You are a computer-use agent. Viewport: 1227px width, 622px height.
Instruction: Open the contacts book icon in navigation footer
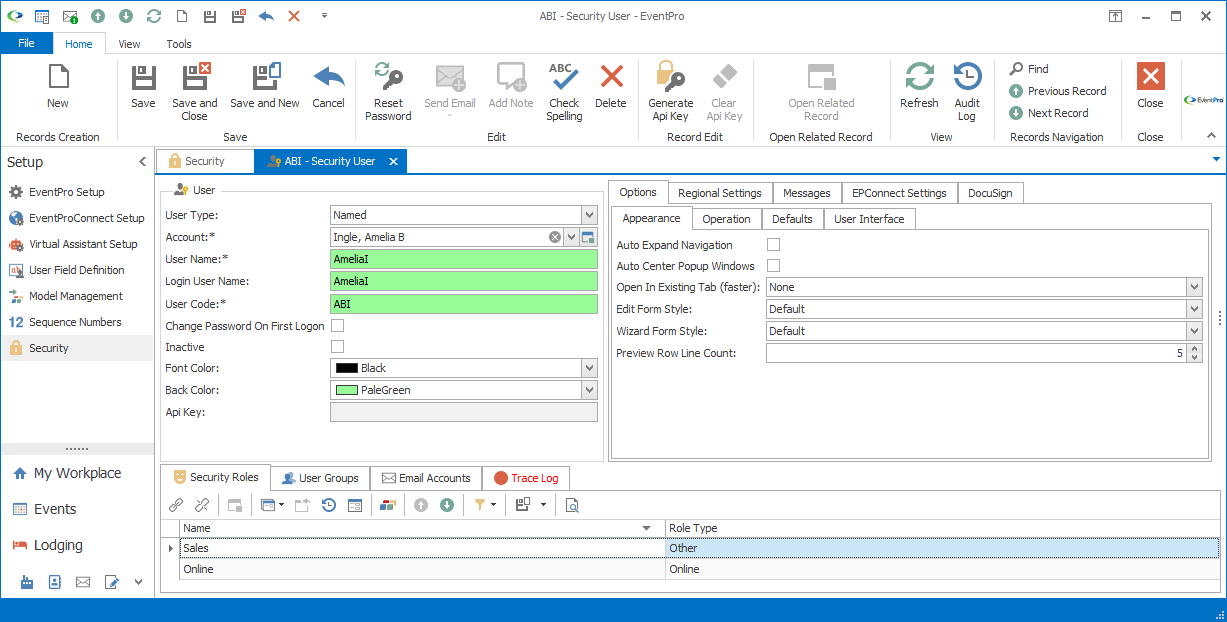[55, 581]
